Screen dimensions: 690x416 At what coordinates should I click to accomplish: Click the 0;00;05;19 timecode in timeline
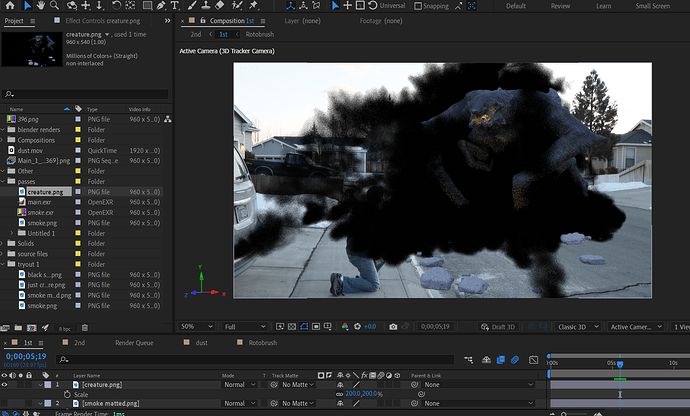(x=26, y=356)
